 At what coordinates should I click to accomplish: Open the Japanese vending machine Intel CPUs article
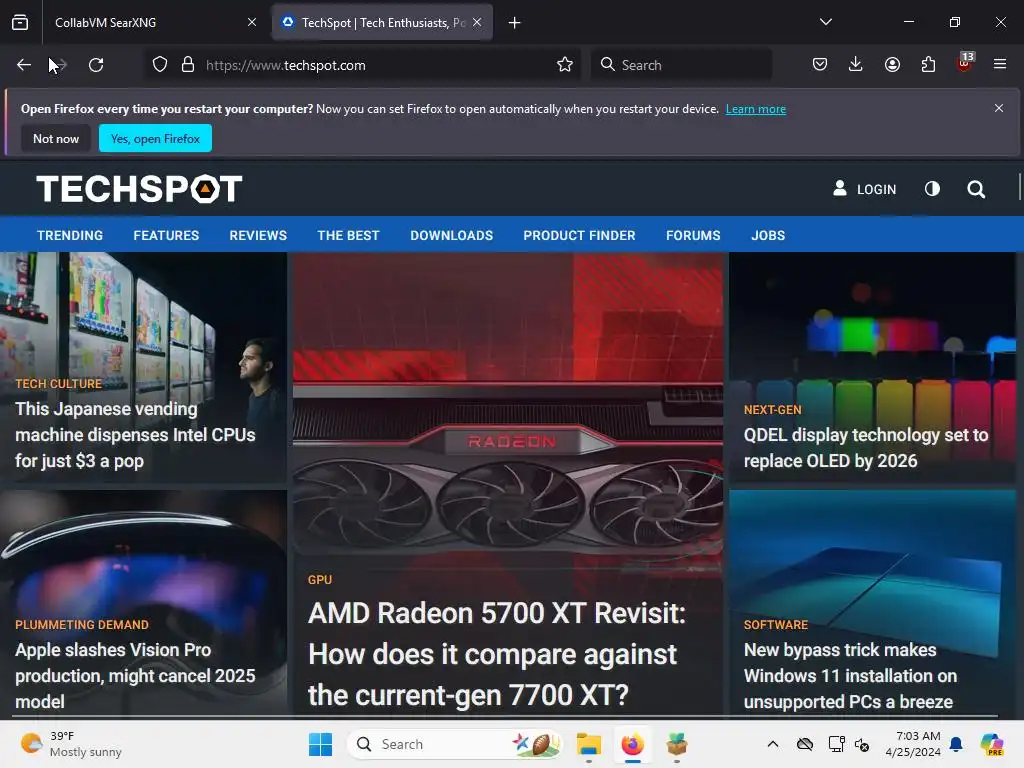tap(135, 435)
